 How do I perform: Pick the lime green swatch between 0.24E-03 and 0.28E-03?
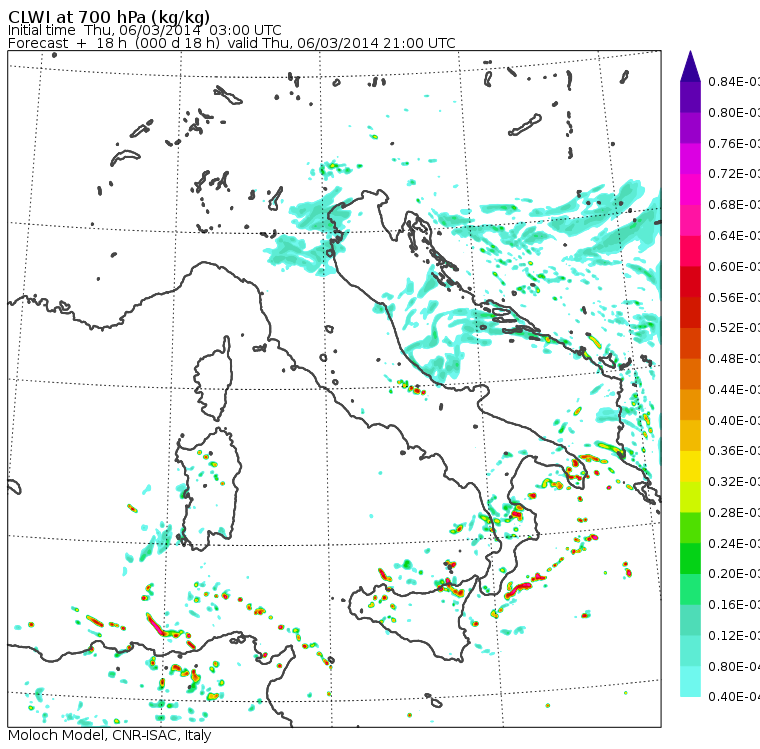point(690,527)
